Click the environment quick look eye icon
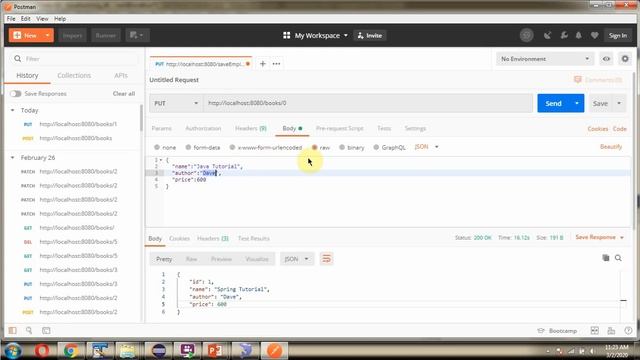Image resolution: width=640 pixels, height=360 pixels. [606, 59]
